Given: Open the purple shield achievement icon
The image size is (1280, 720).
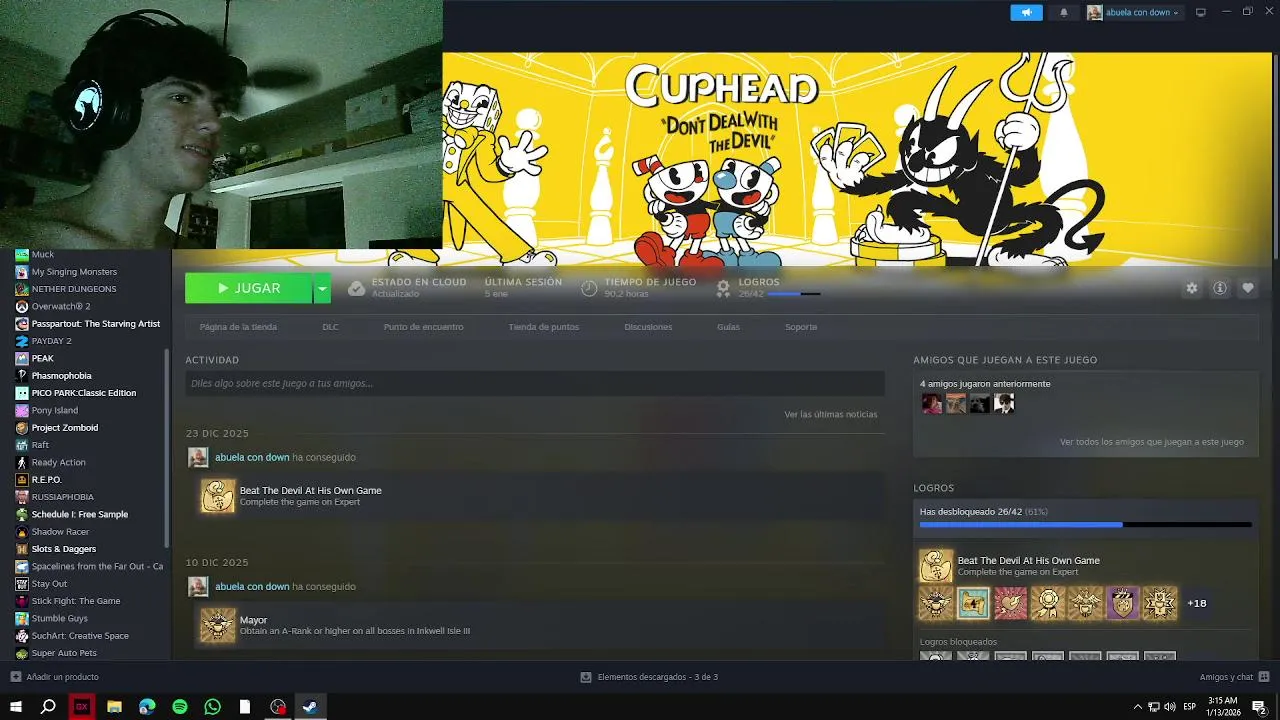Looking at the screenshot, I should pyautogui.click(x=1122, y=603).
